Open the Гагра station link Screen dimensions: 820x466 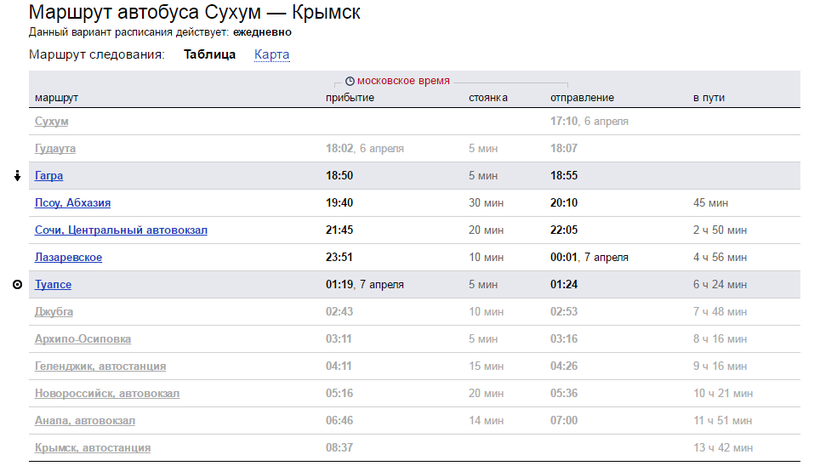(49, 176)
